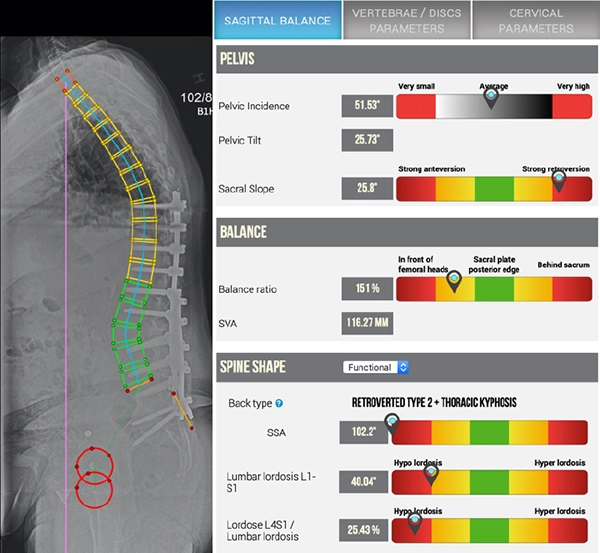Click the Balance ratio 151 % value
600x553 pixels.
click(365, 290)
